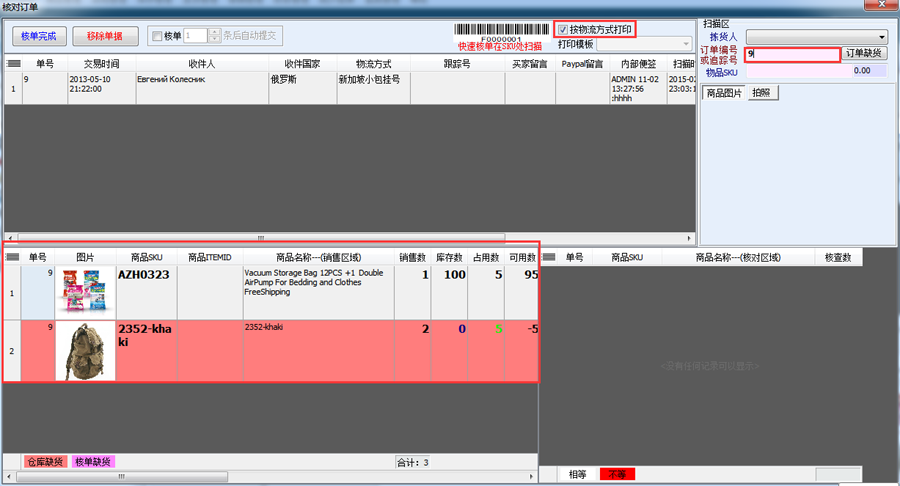Click the 移除单据 button
Image resolution: width=900 pixels, height=486 pixels.
[x=105, y=36]
